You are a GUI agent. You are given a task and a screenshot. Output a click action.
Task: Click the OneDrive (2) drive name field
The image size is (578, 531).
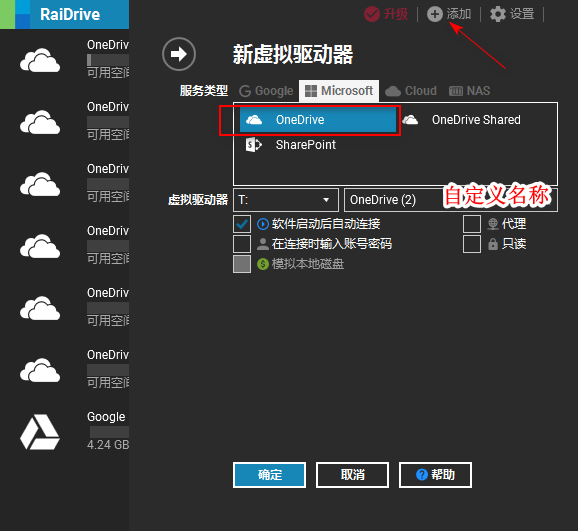451,200
